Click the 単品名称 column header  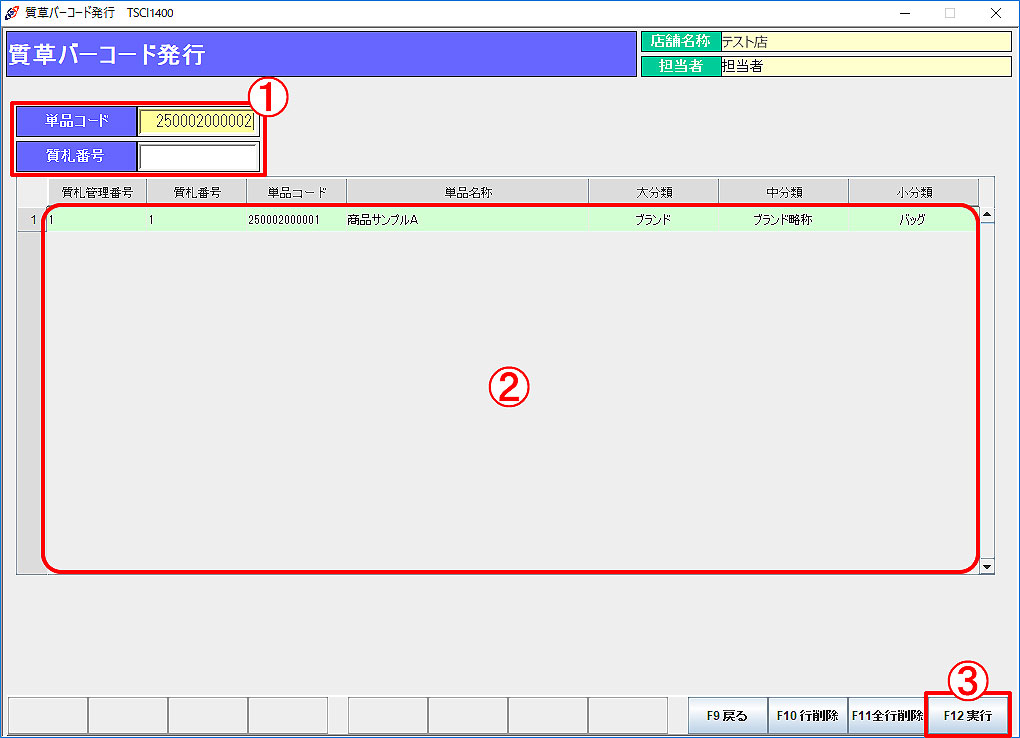(468, 193)
